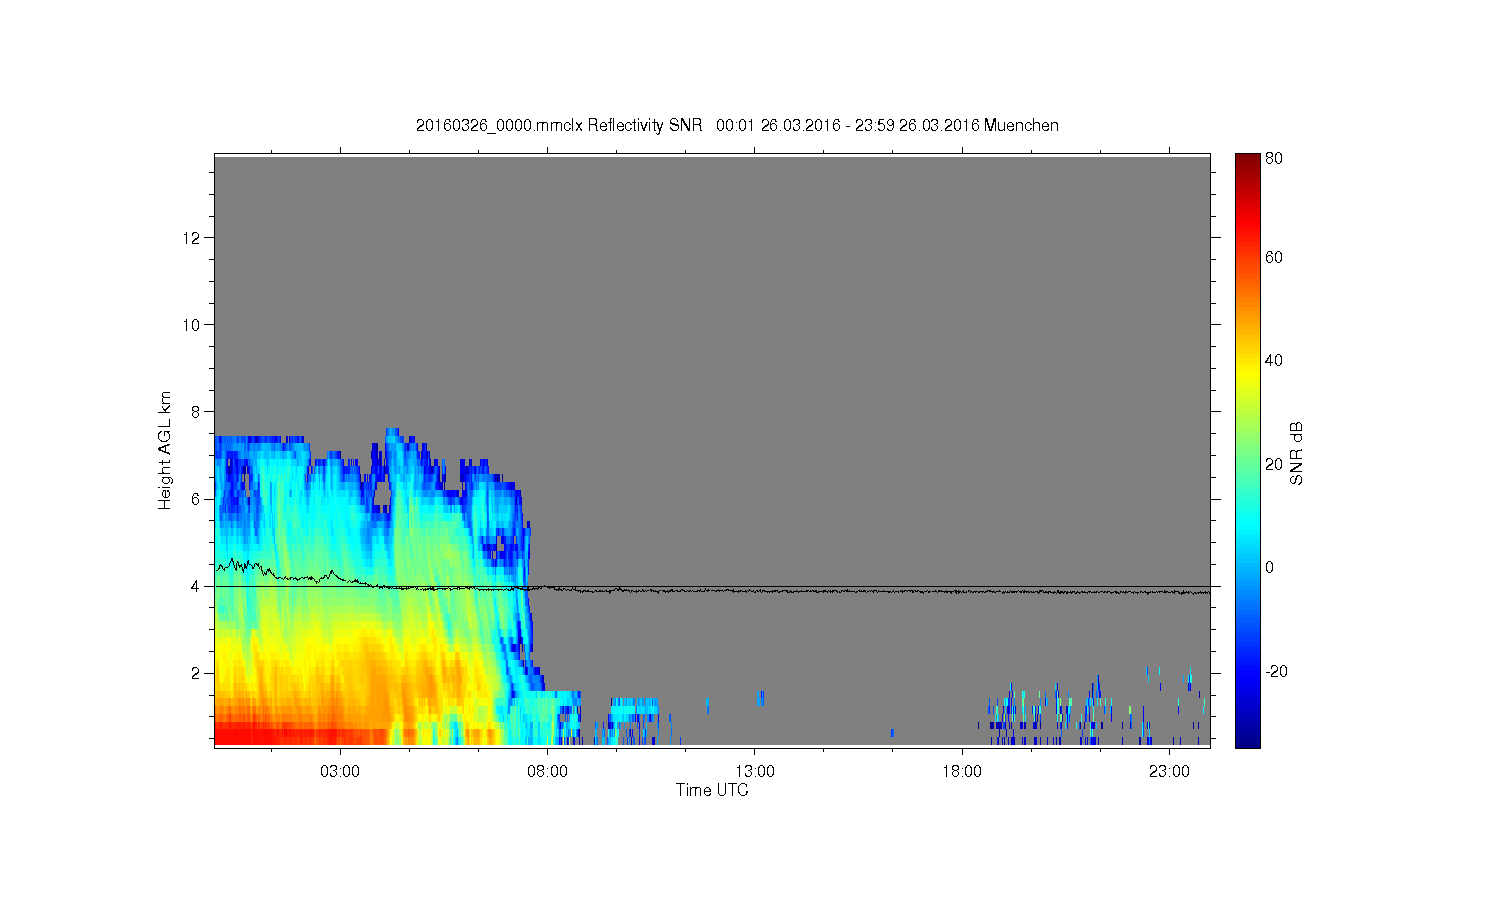
Task: Click the height axis label 4
Action: click(x=197, y=586)
